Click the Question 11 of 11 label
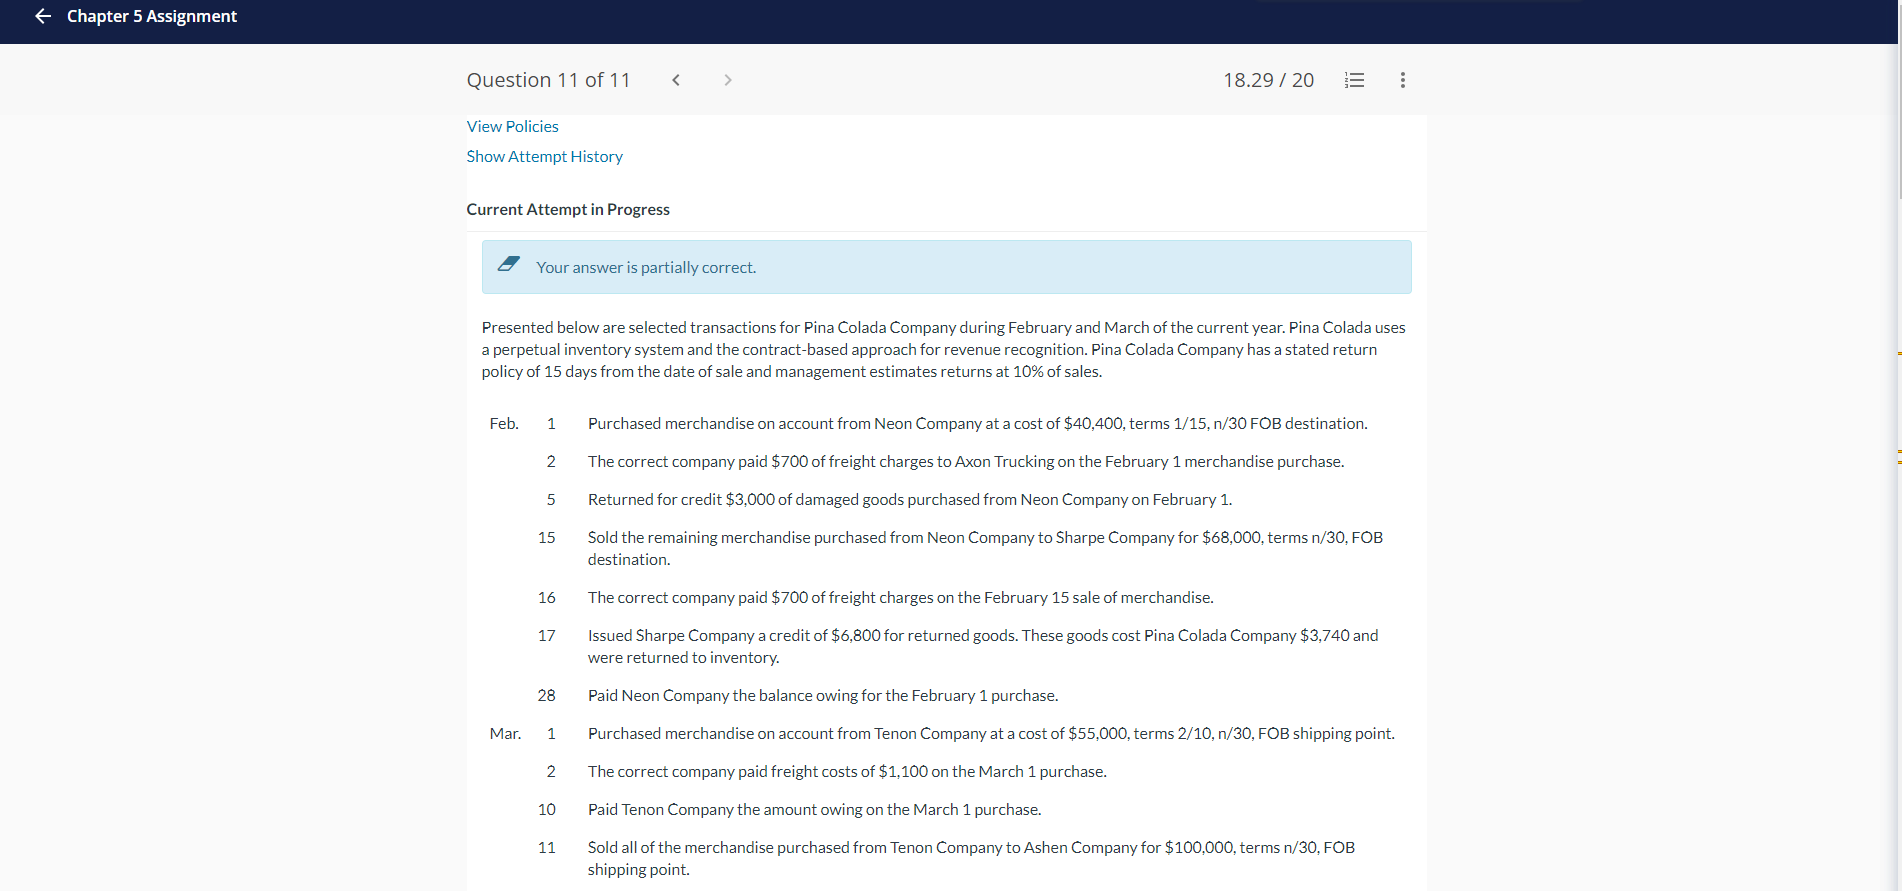The height and width of the screenshot is (891, 1902). 548,80
